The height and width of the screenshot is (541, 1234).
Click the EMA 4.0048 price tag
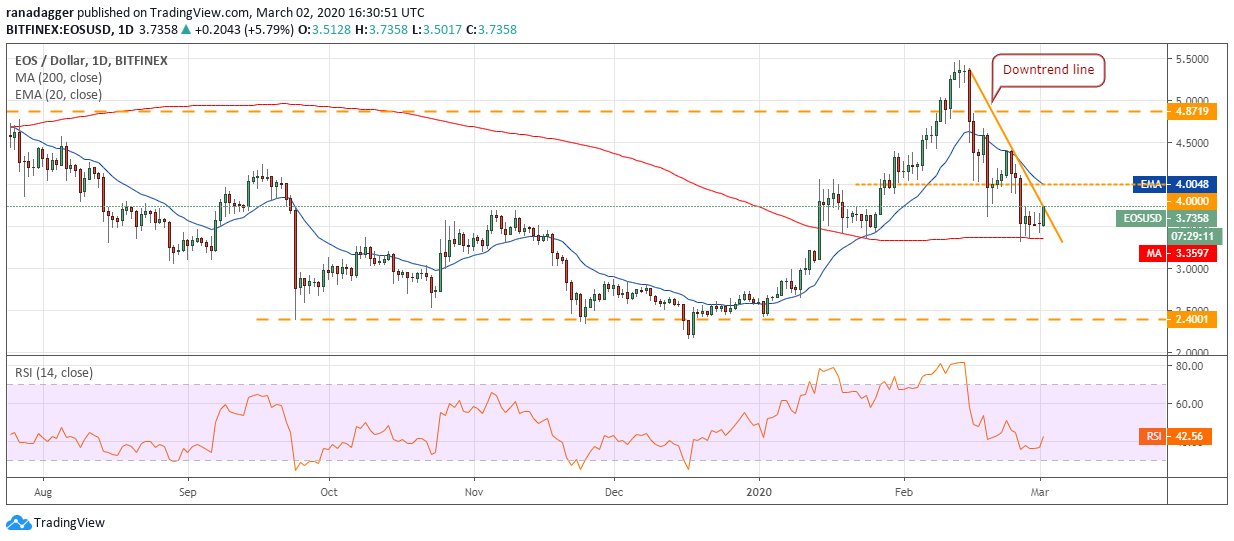1175,184
